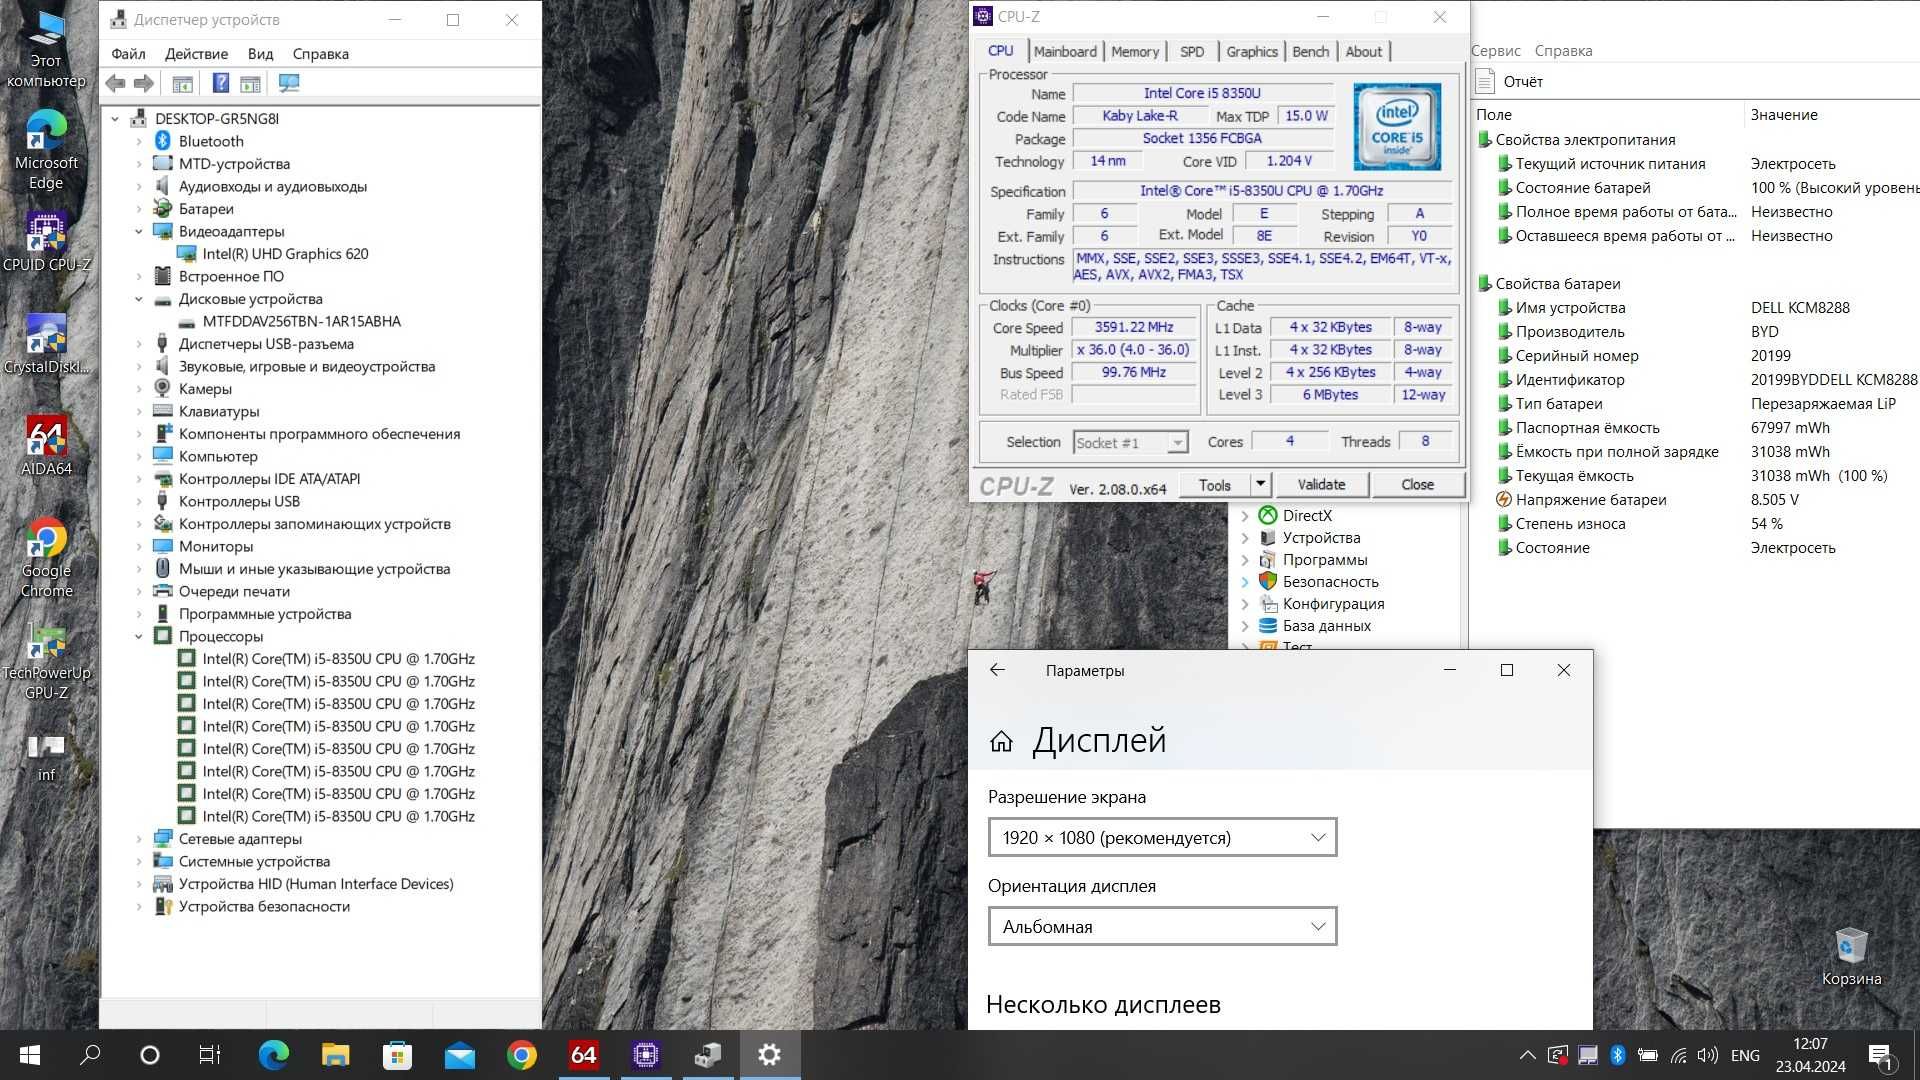Click the home icon in Параметры window
The height and width of the screenshot is (1080, 1920).
tap(1001, 741)
